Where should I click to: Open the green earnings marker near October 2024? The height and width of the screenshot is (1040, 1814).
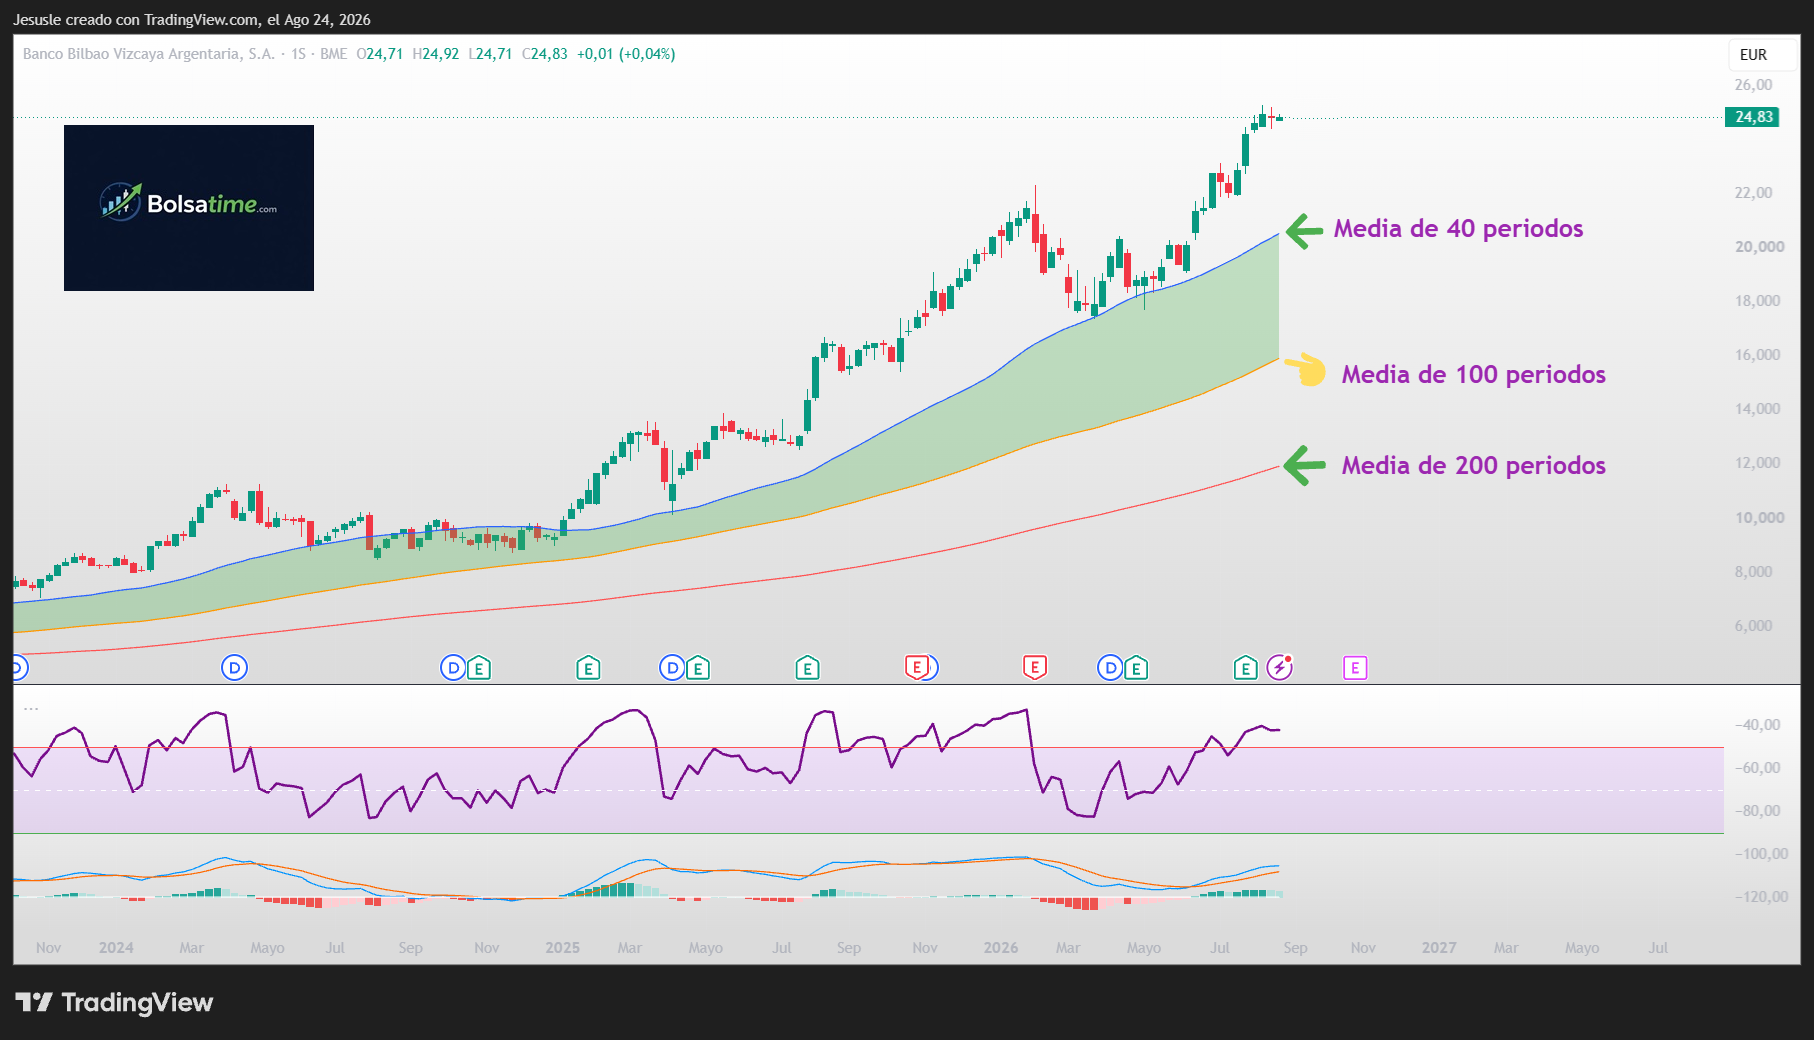click(x=479, y=668)
